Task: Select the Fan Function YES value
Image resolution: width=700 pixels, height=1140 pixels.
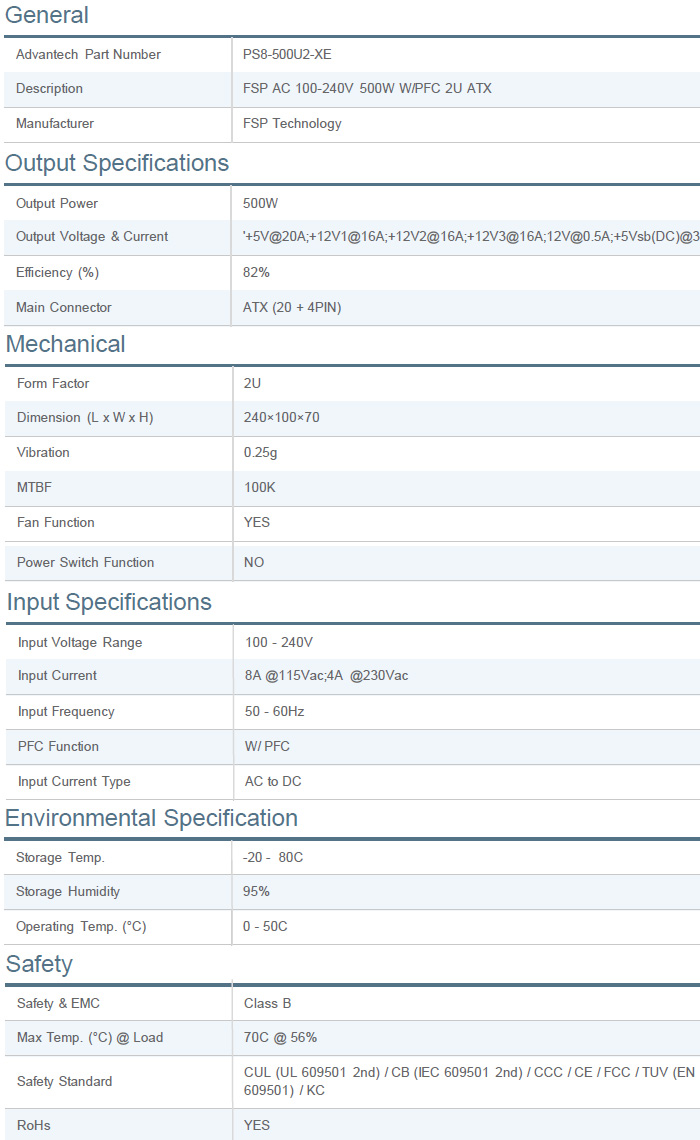Action: point(257,522)
